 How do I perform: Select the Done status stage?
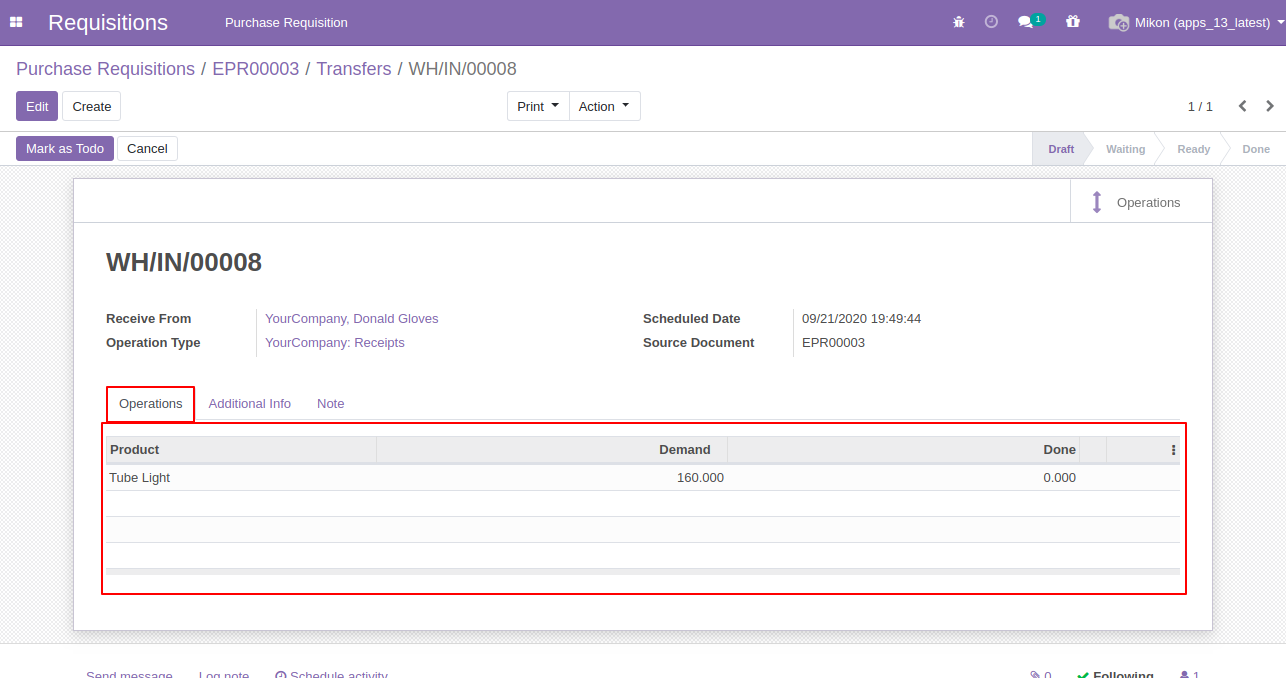point(1256,149)
